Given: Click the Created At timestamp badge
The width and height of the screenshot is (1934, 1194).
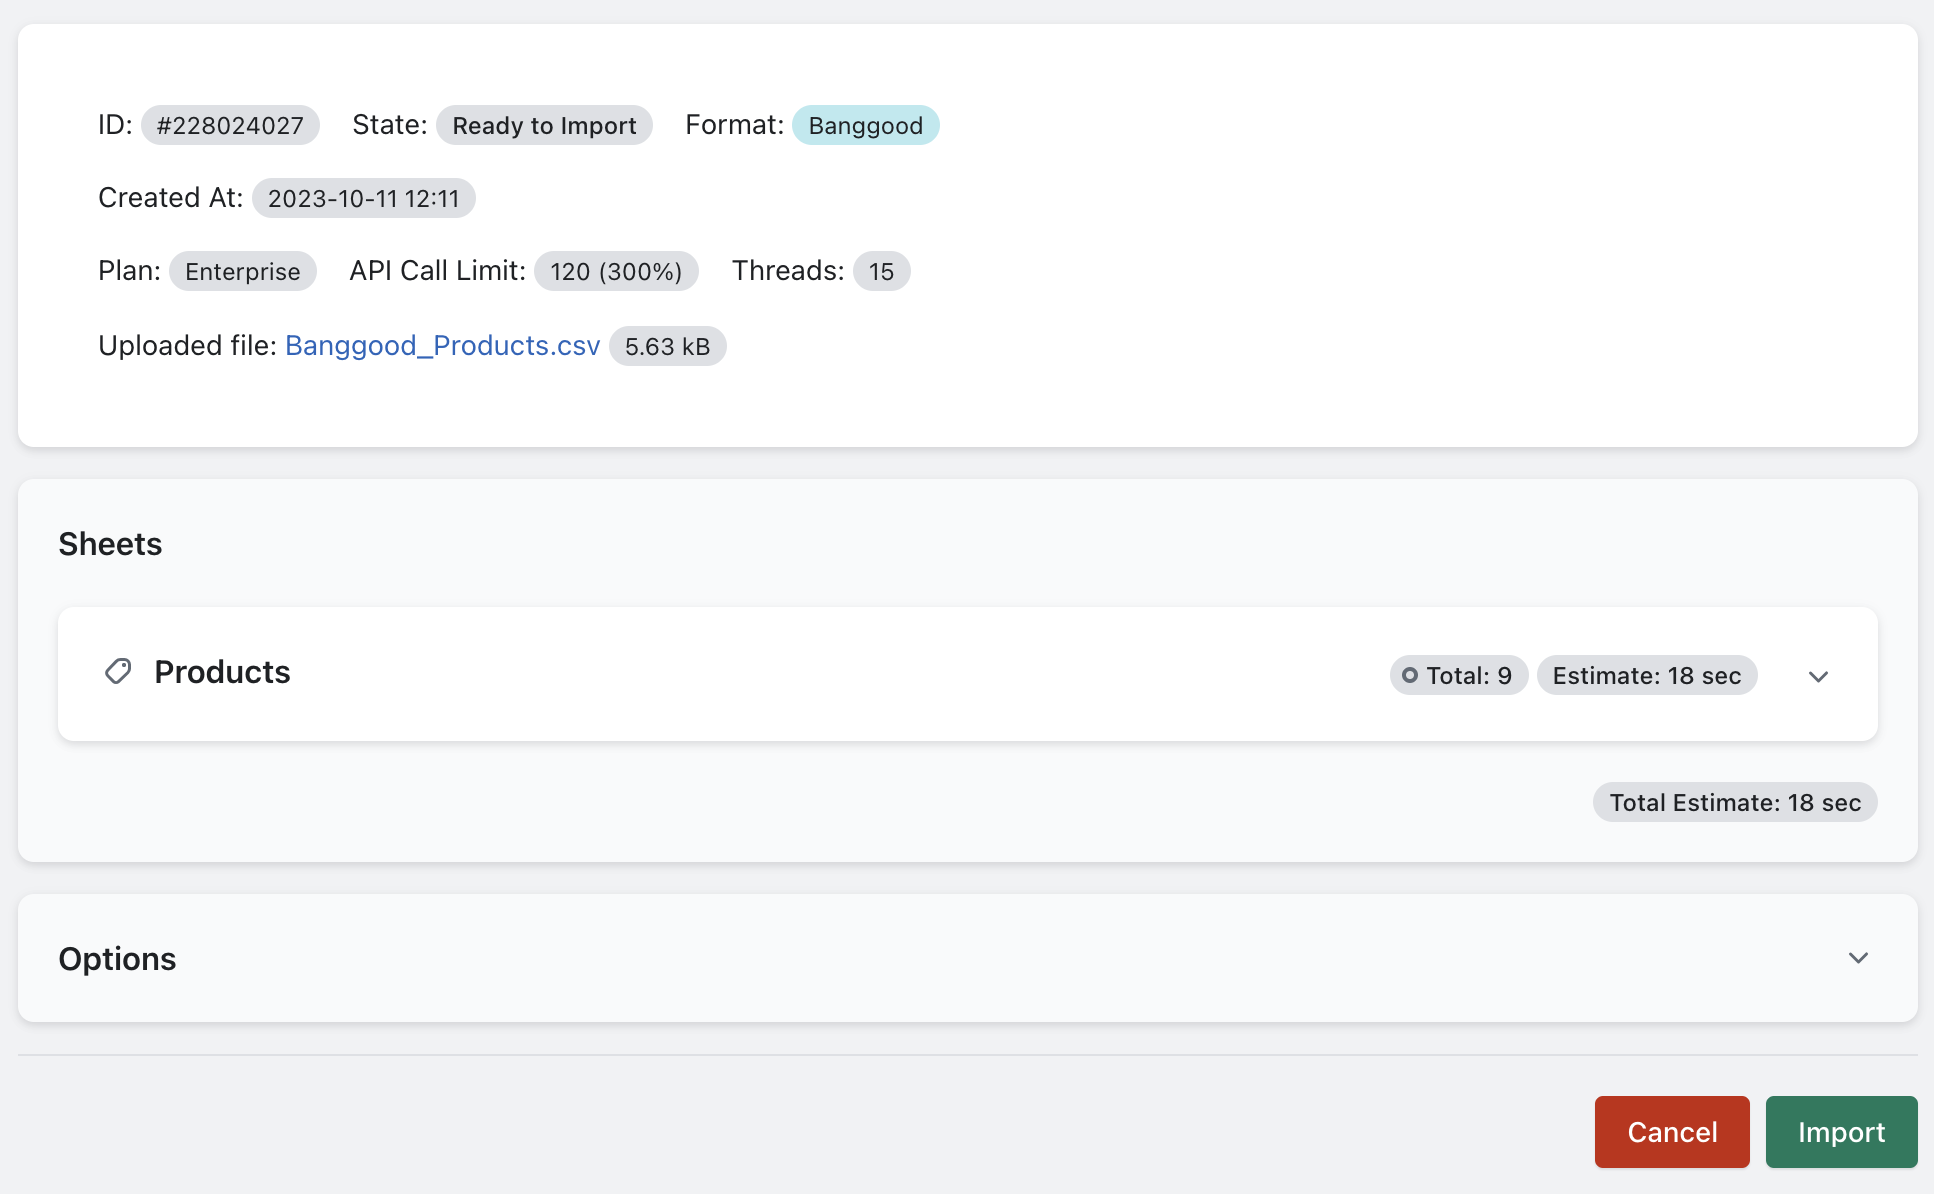Looking at the screenshot, I should 364,198.
